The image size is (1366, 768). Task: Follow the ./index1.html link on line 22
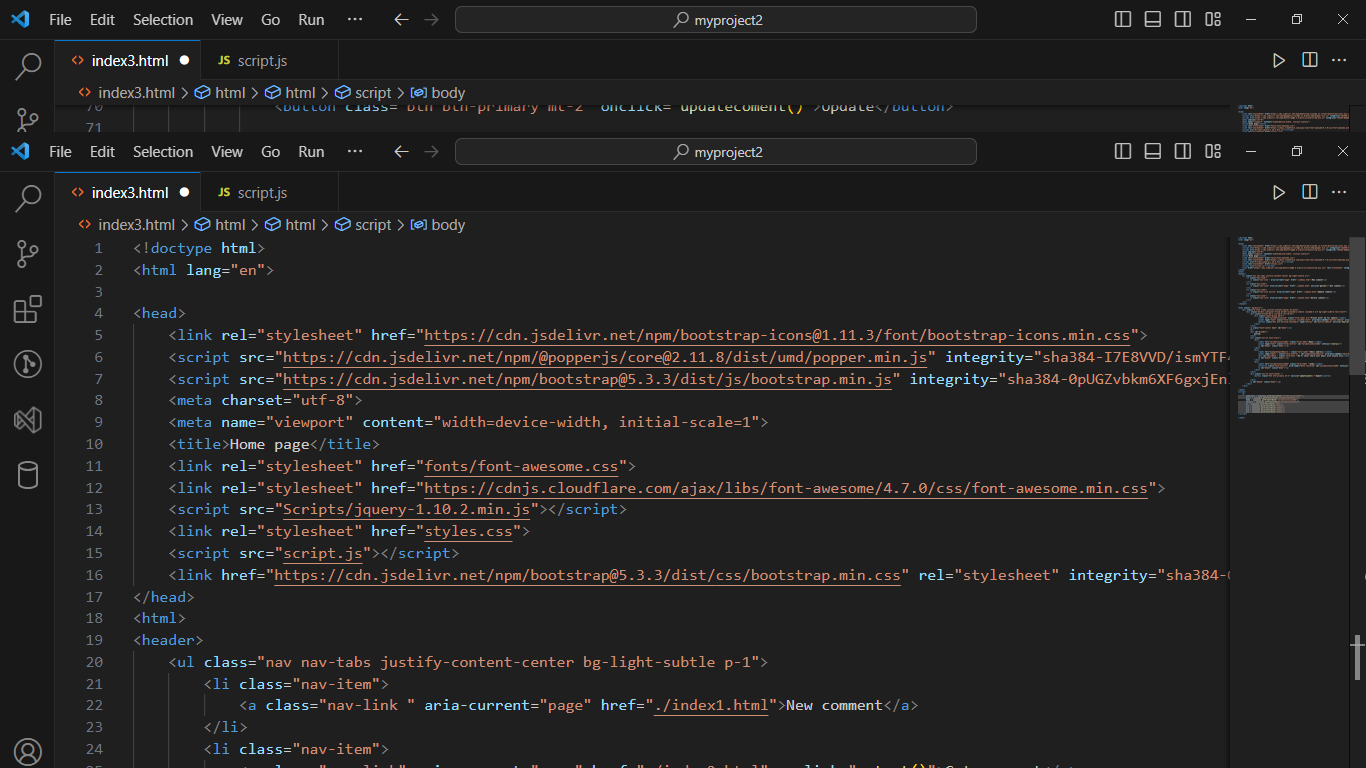pos(711,705)
